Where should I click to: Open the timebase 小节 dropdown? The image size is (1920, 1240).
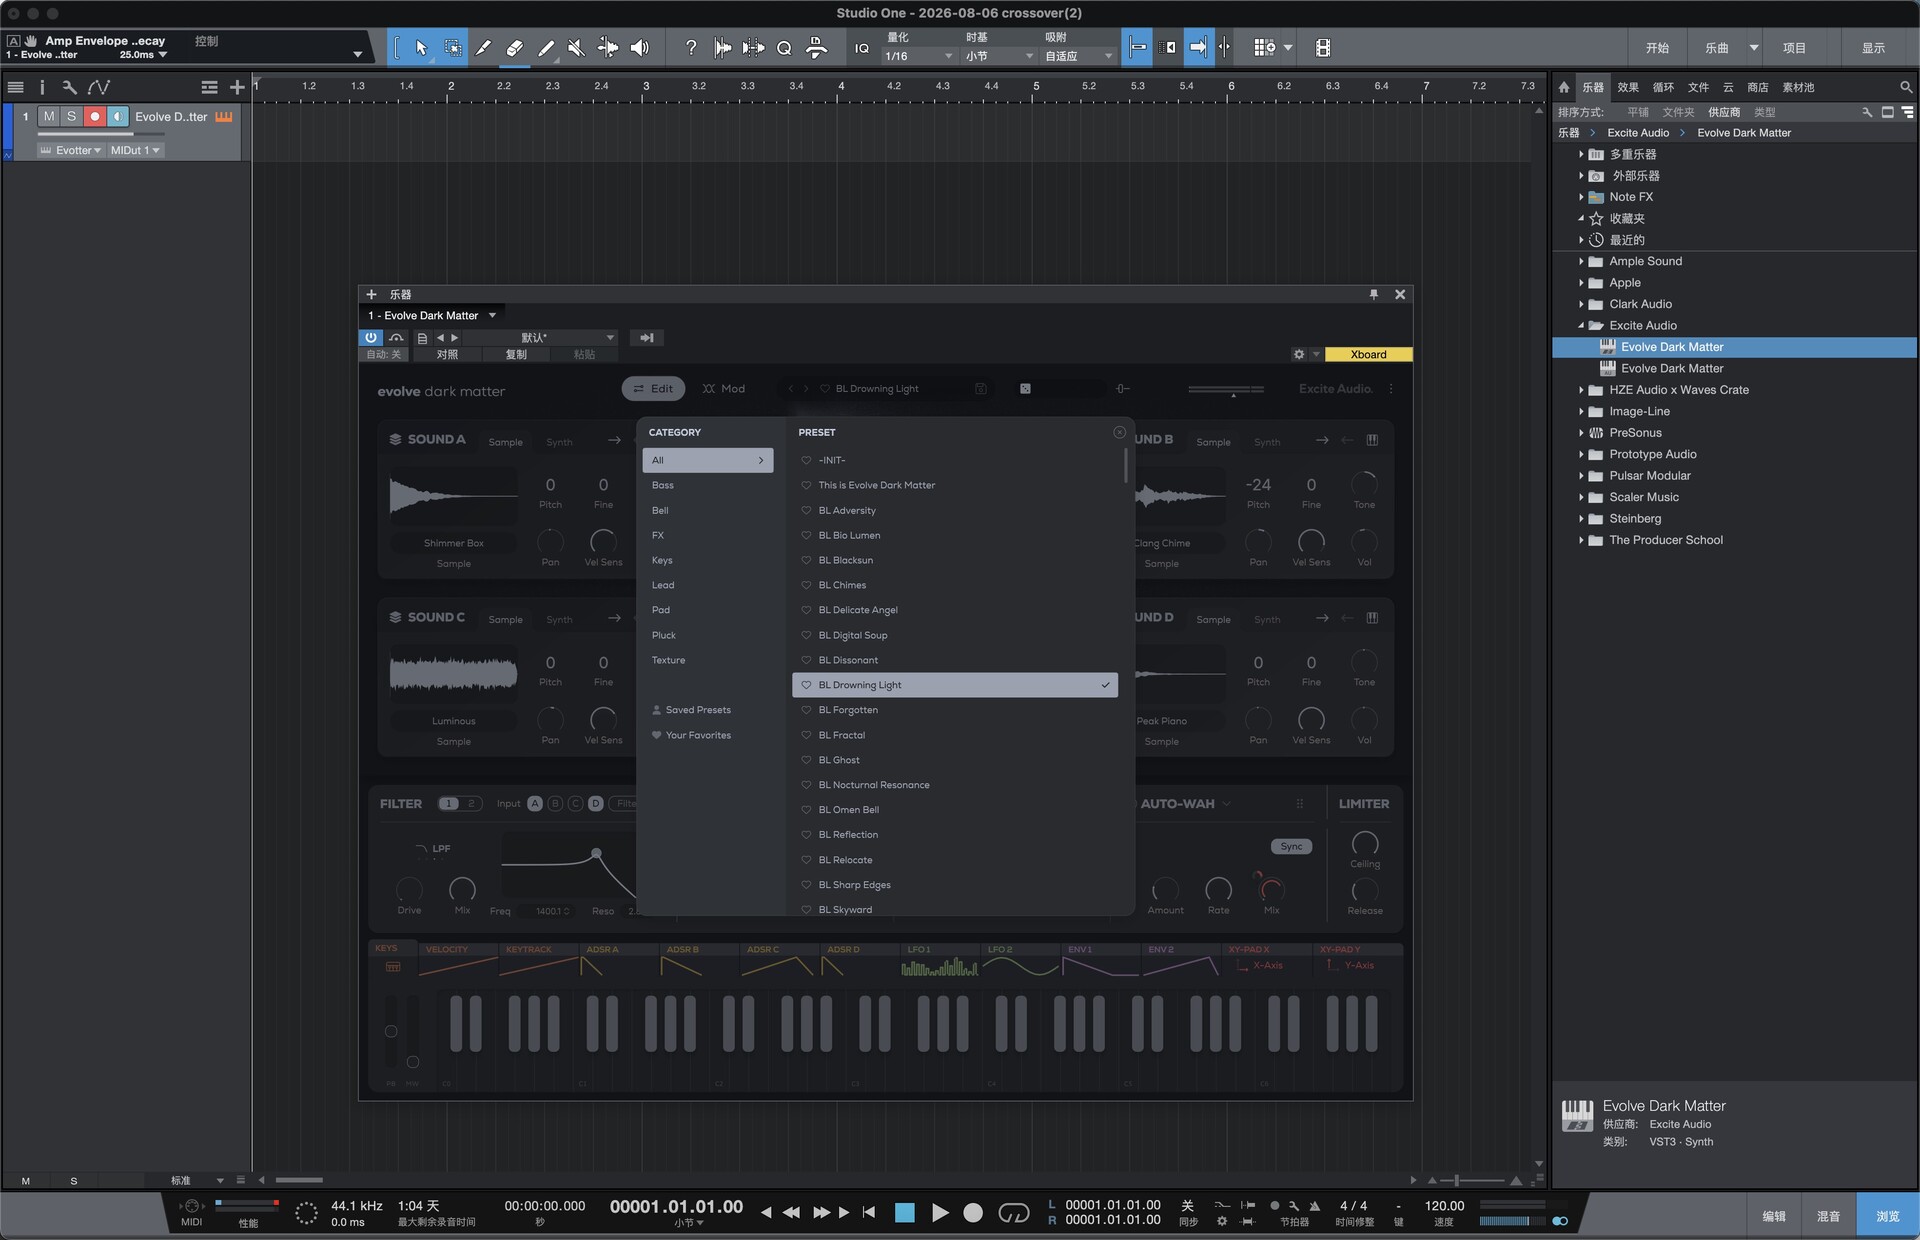(998, 56)
